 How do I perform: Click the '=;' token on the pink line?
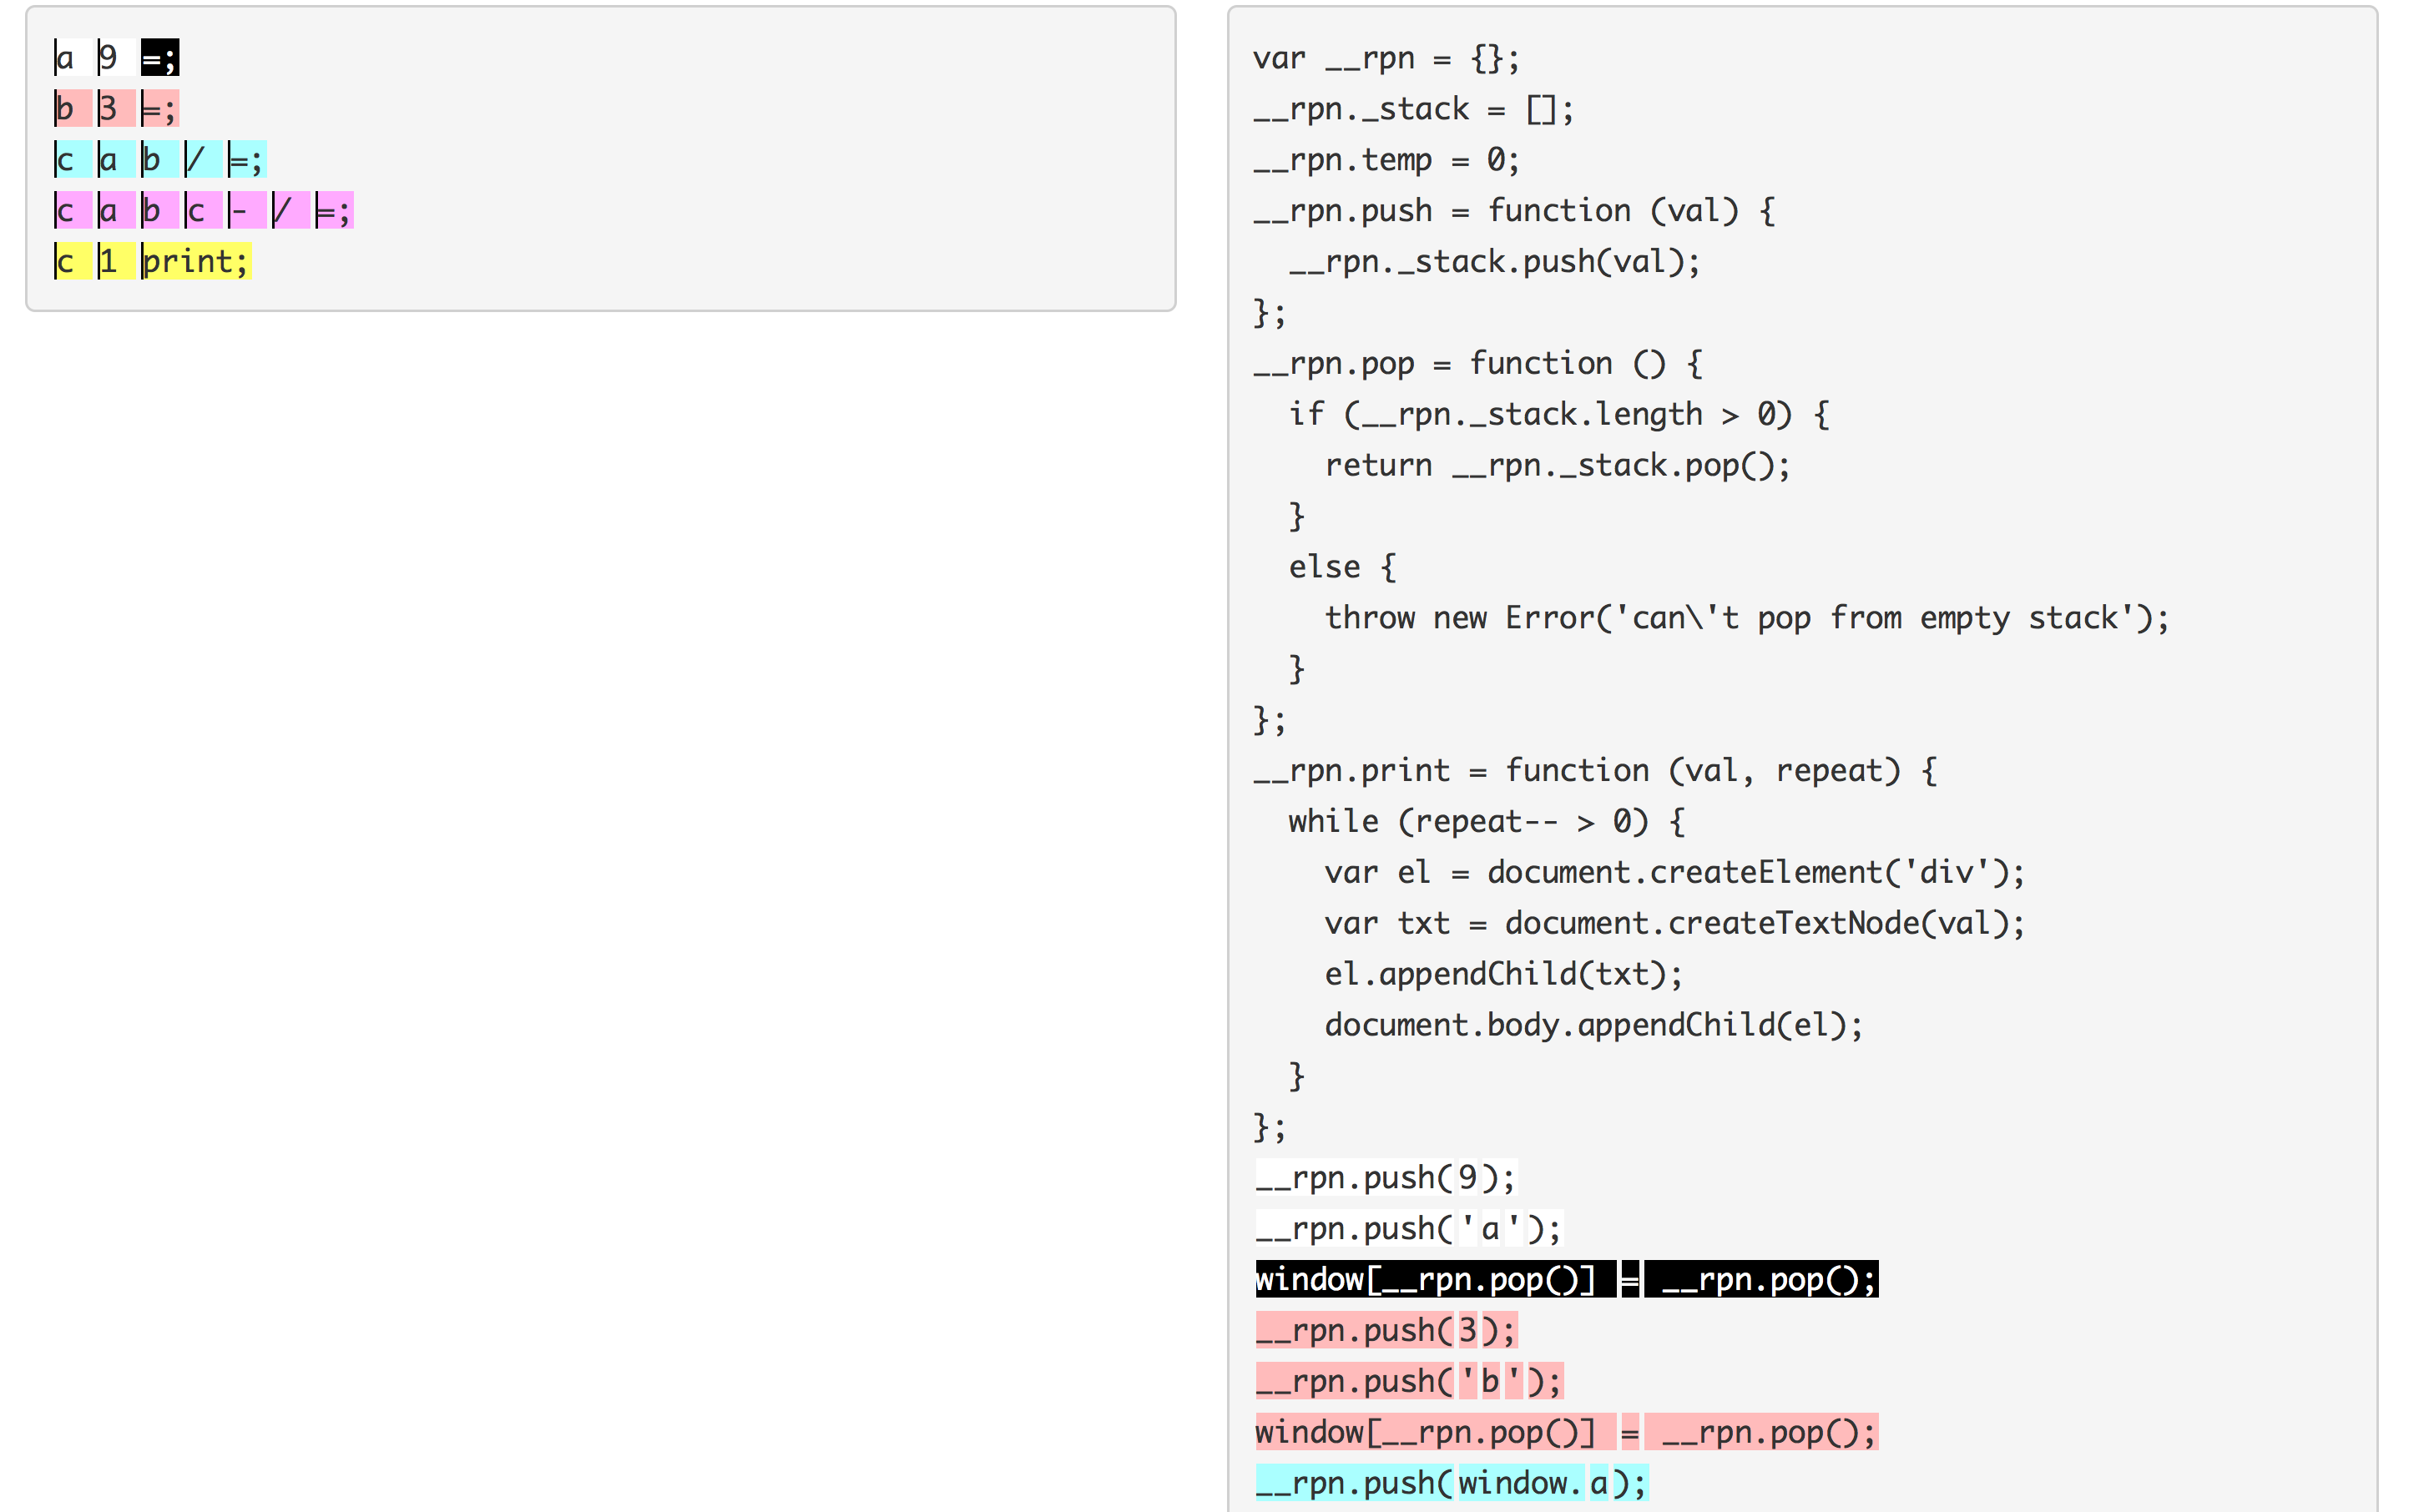(x=160, y=108)
